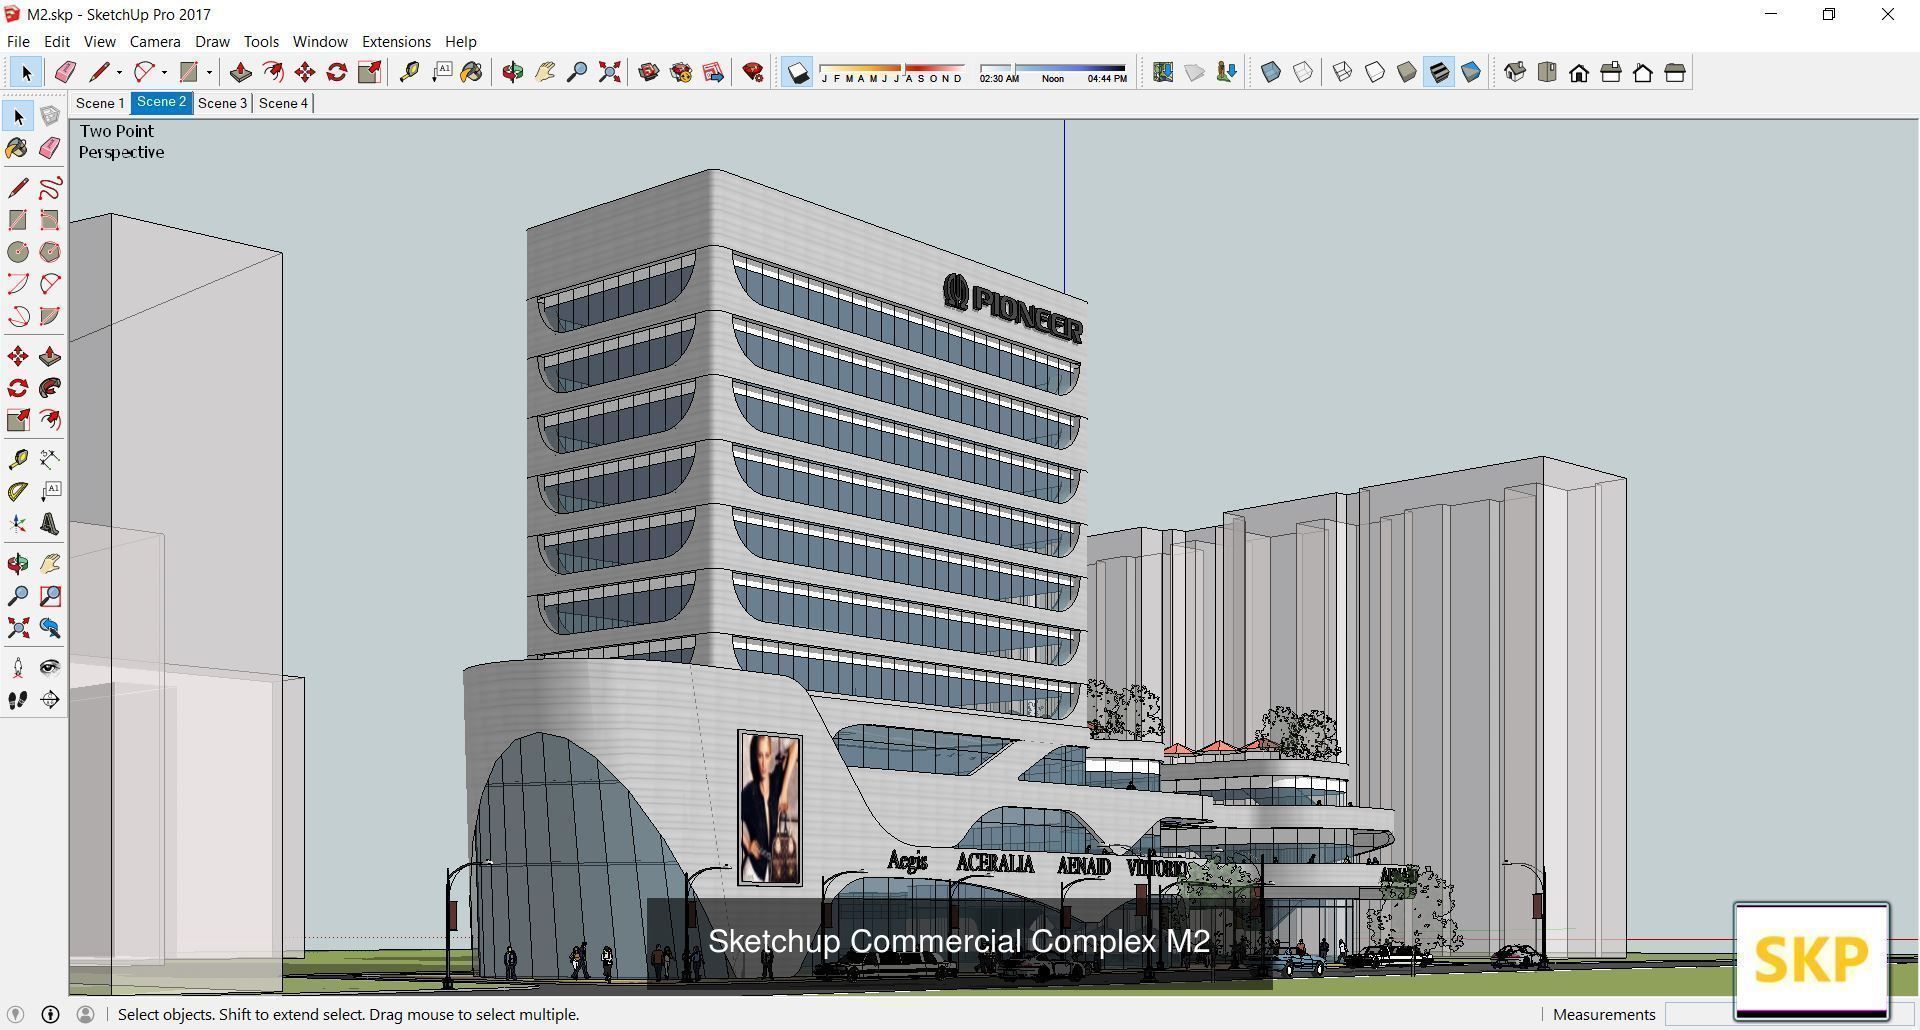Select the Walk footprints tool

(18, 700)
